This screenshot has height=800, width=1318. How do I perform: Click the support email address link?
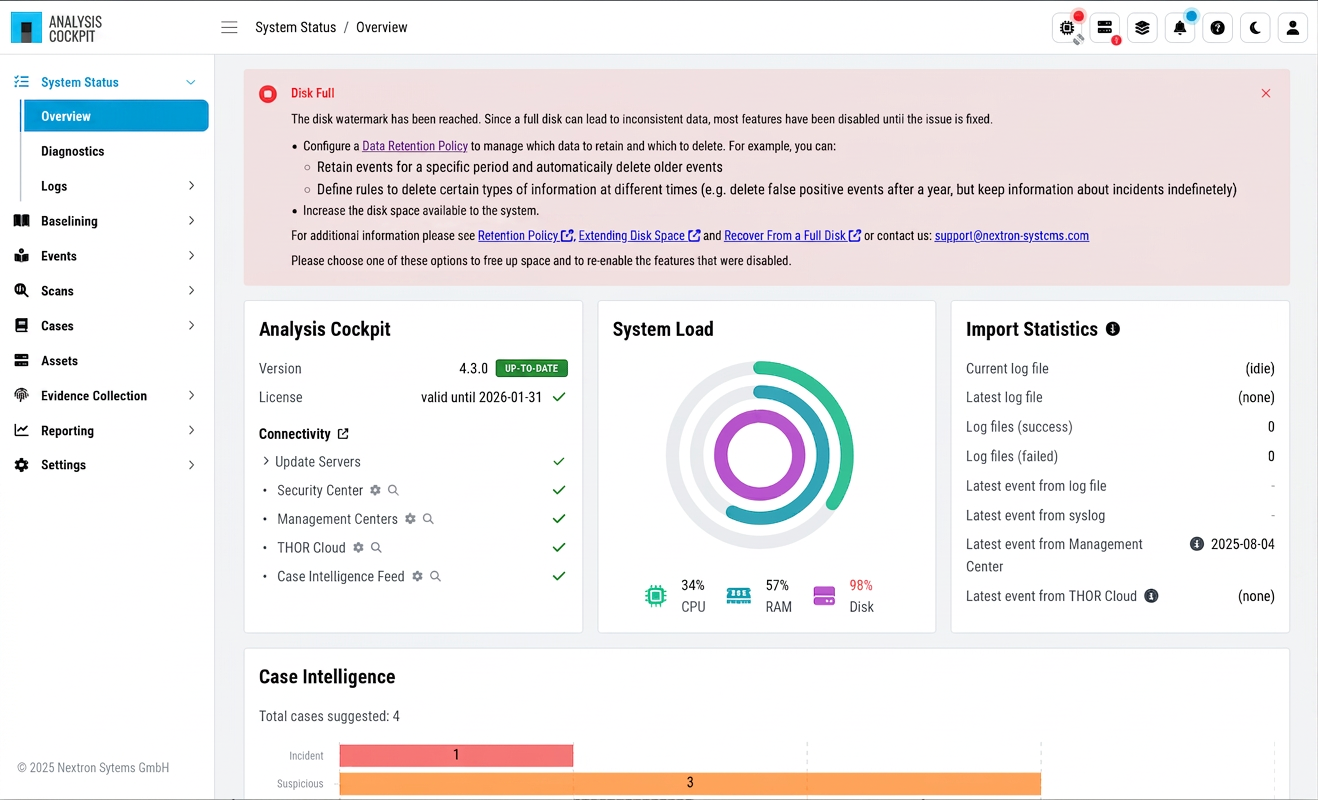[x=1012, y=236]
